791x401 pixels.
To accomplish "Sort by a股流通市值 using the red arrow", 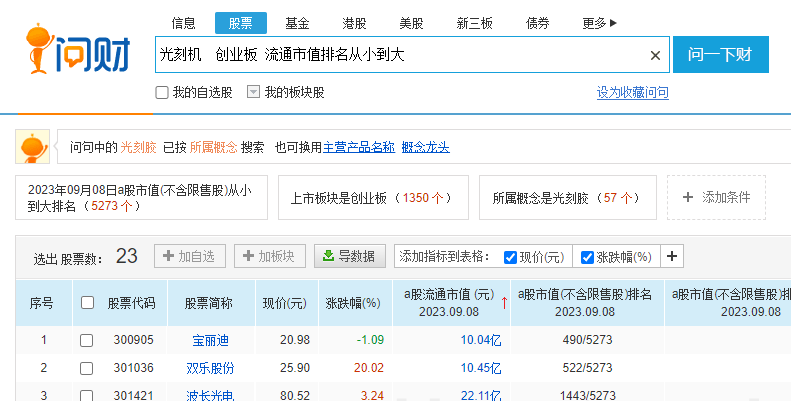I will pyautogui.click(x=503, y=303).
